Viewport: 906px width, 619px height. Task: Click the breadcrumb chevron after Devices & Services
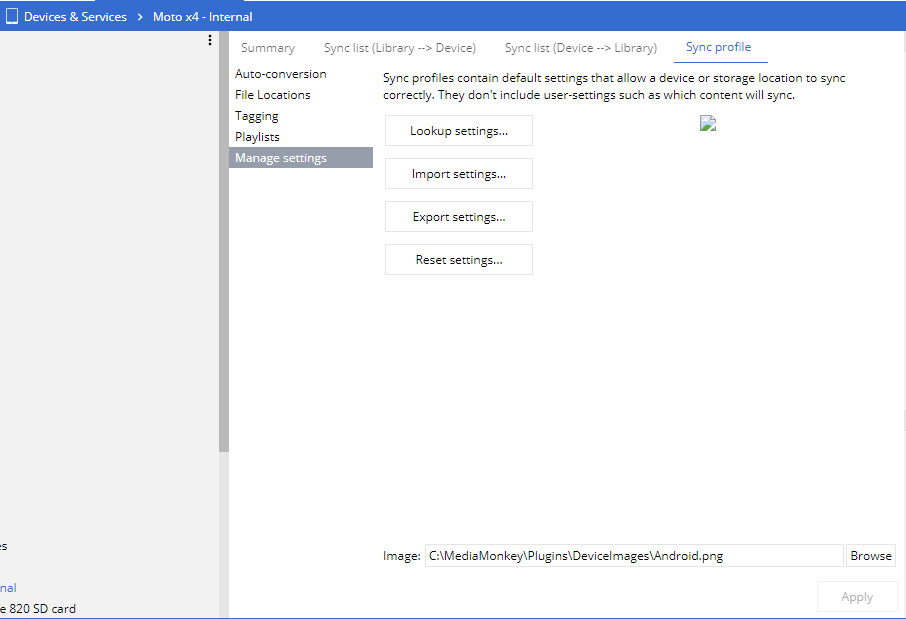pos(140,17)
